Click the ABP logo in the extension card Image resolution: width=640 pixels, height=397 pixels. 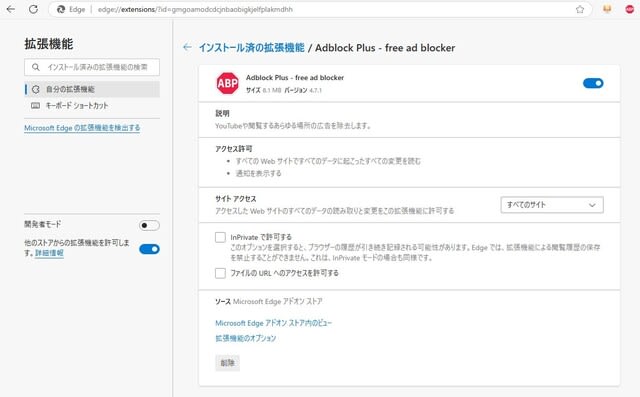(227, 83)
